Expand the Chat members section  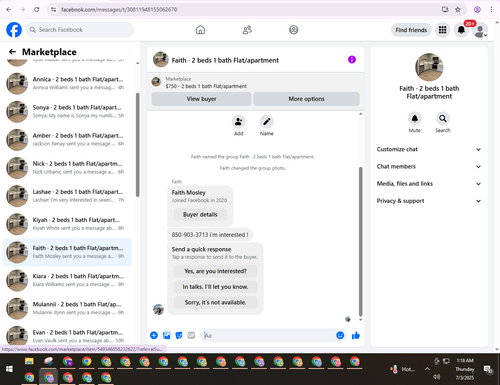point(429,166)
